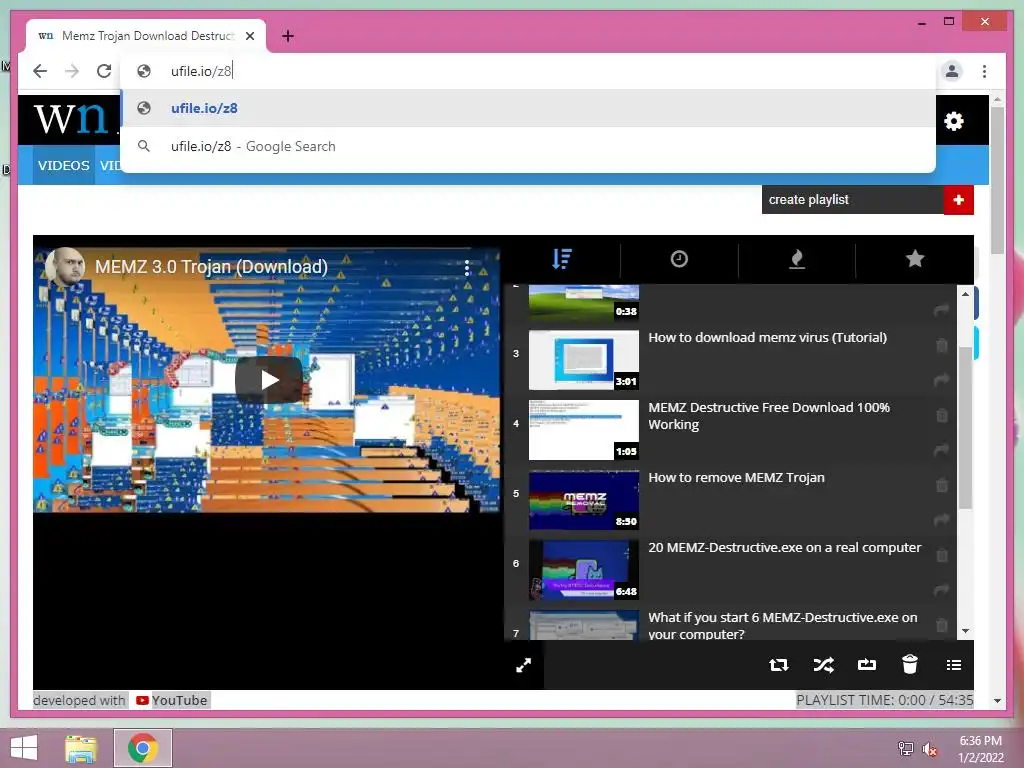Open How to remove MEMZ Trojan
This screenshot has width=1024, height=768.
736,477
